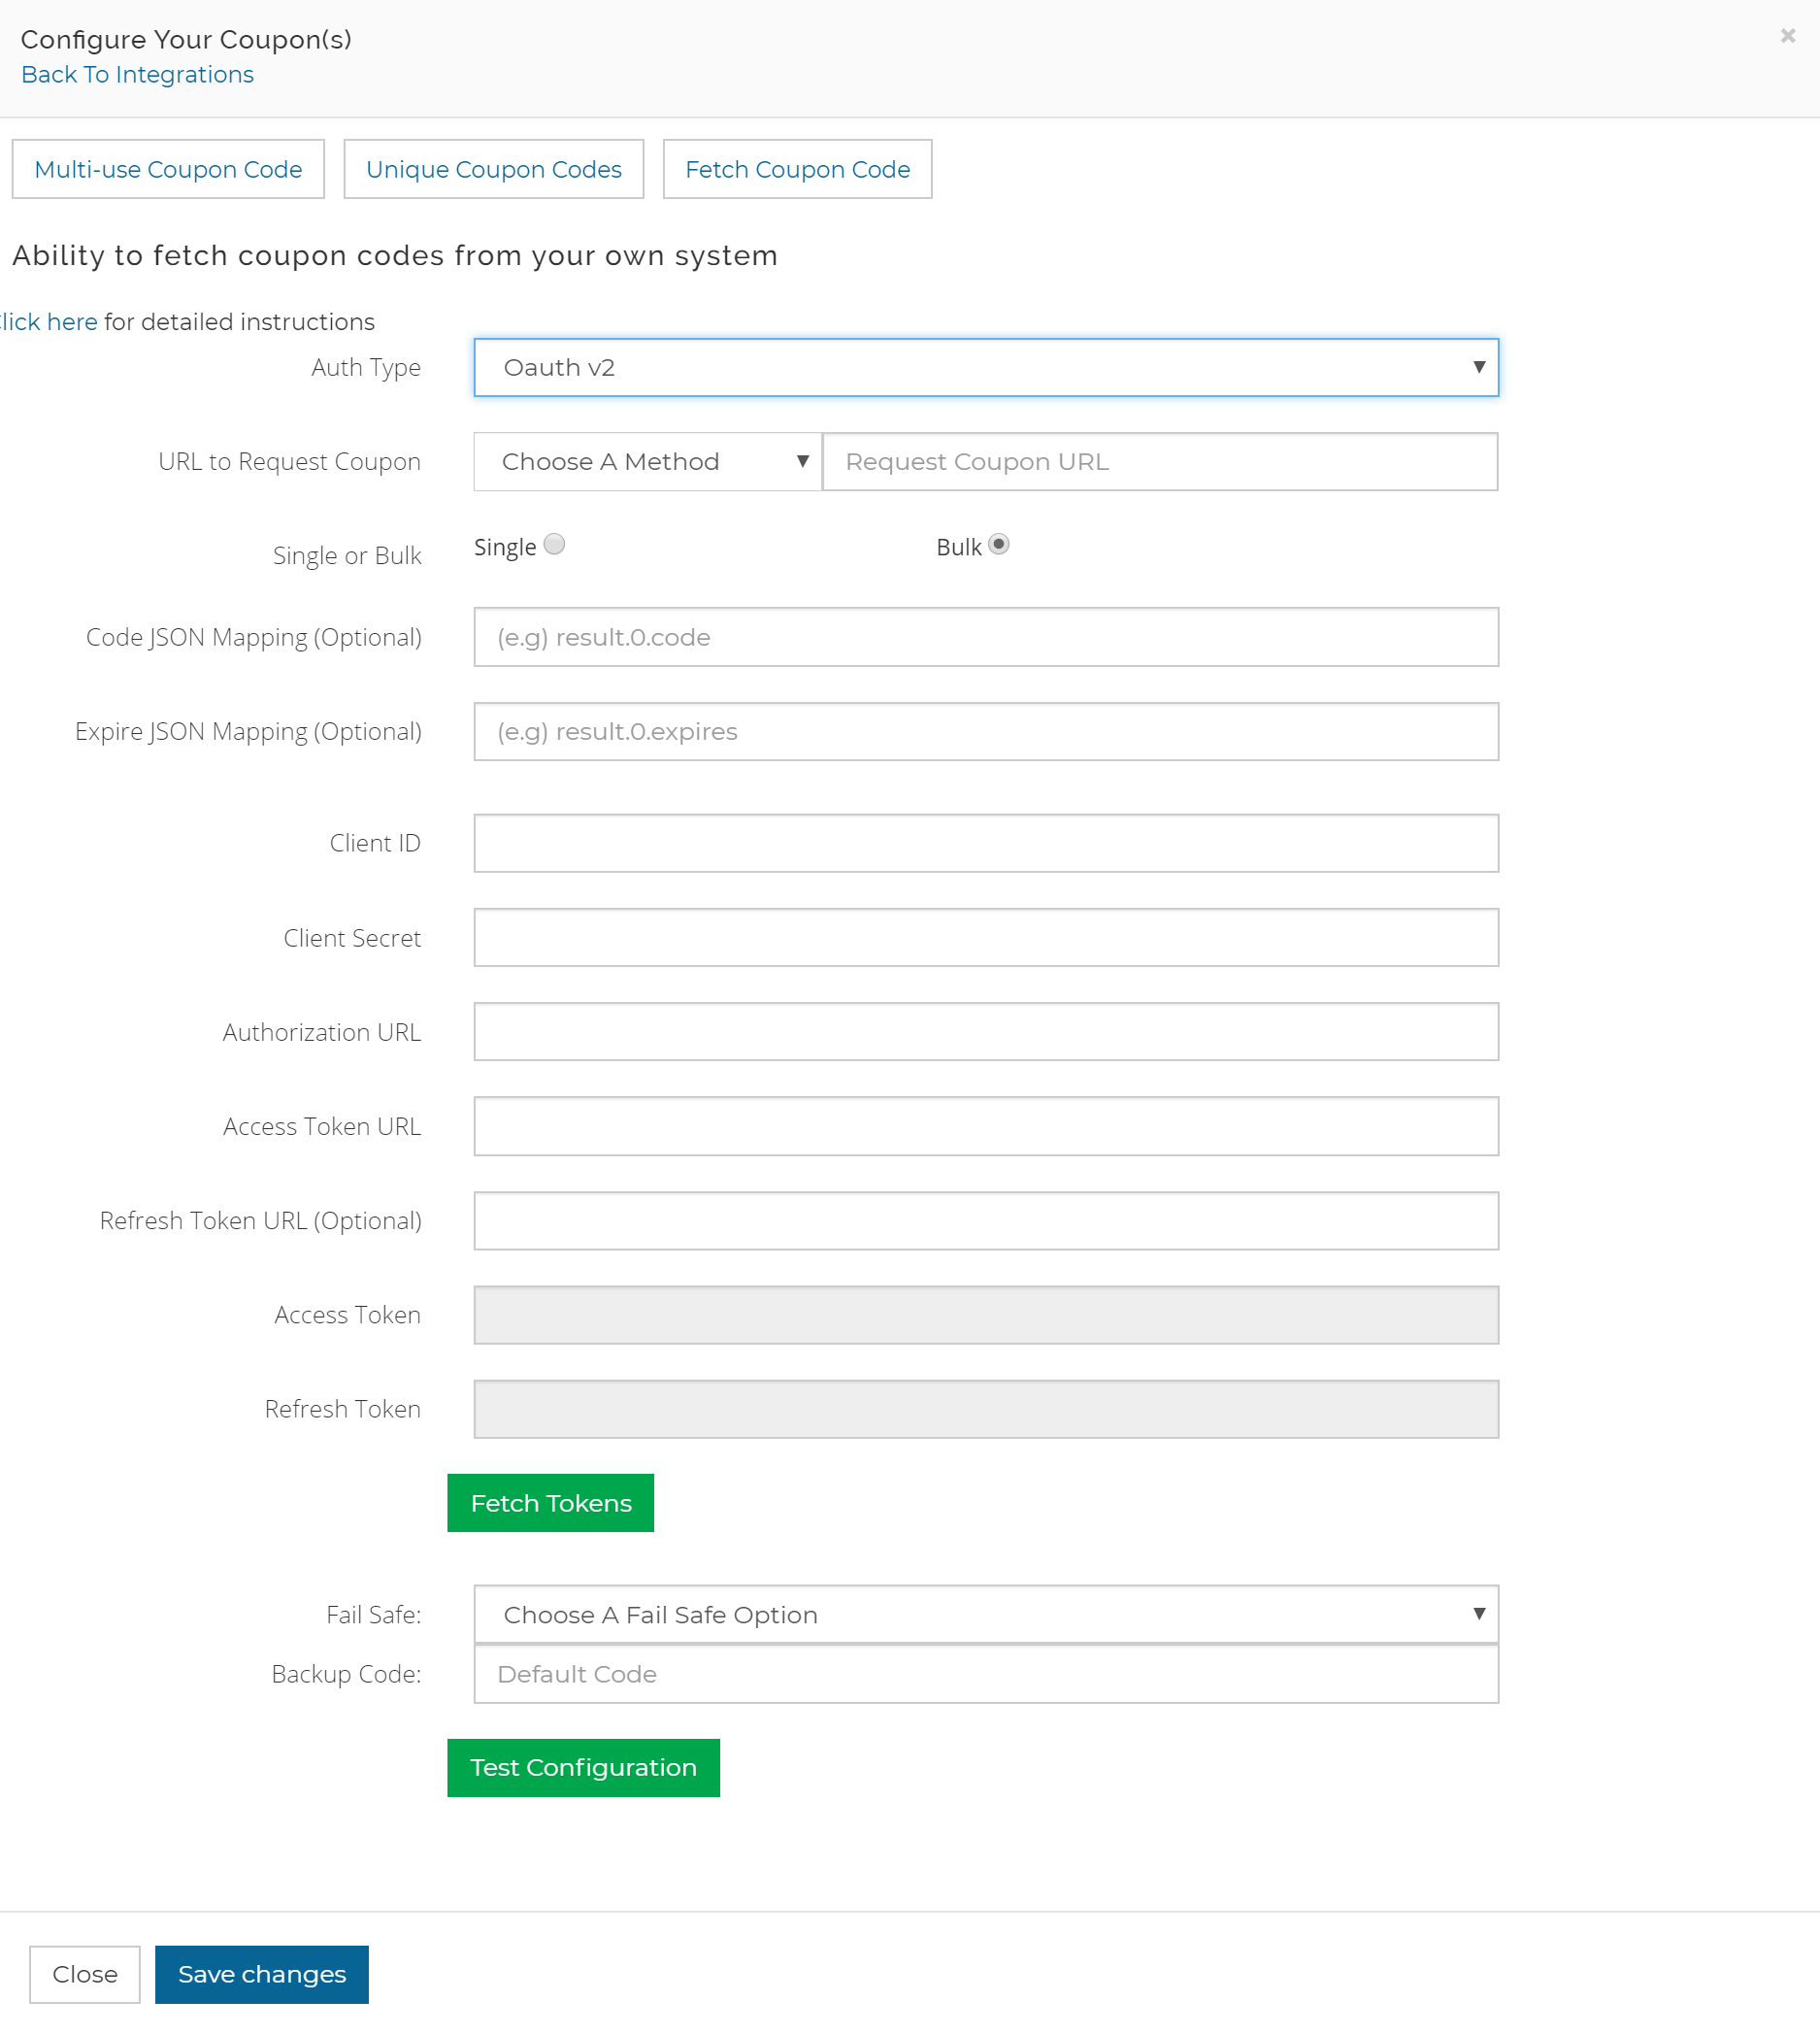
Task: Click the detailed instructions link
Action: pos(47,321)
